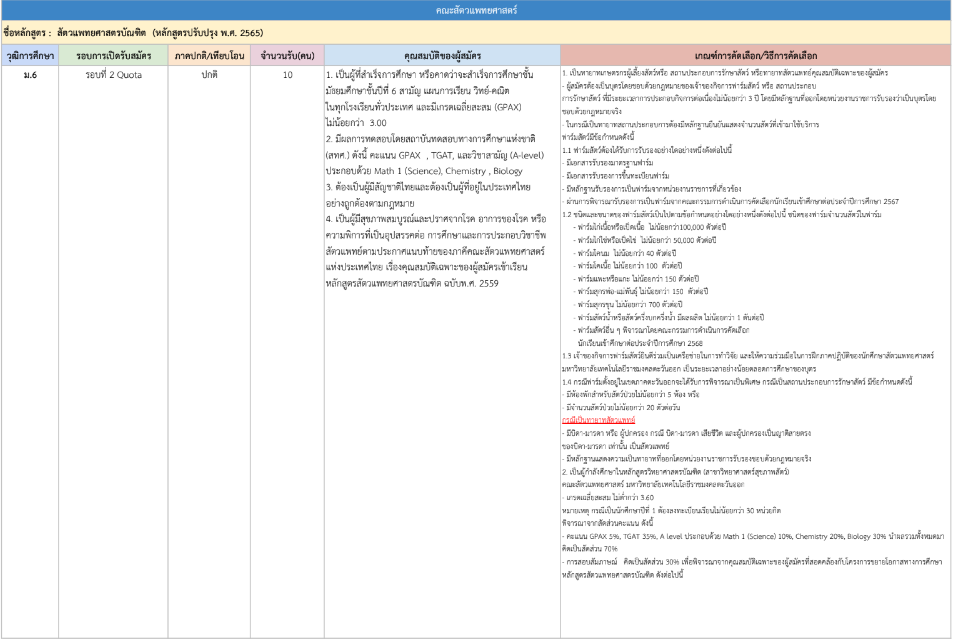Click the คณะสัตวแพทยศาสตร์ title banner
954x639 pixels.
tap(476, 10)
